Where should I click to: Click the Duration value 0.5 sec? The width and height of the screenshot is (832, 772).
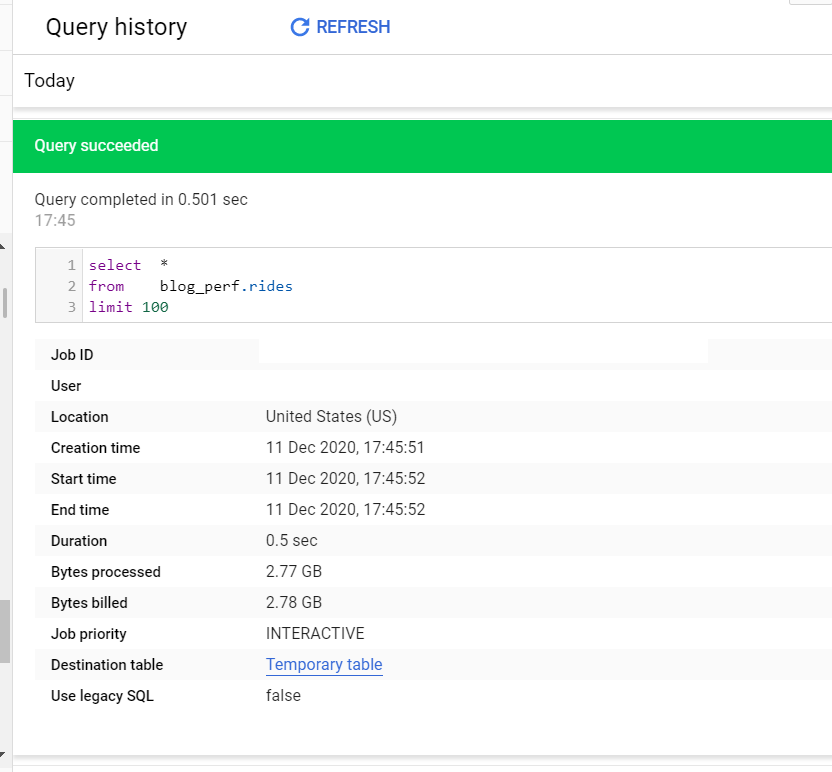[291, 541]
